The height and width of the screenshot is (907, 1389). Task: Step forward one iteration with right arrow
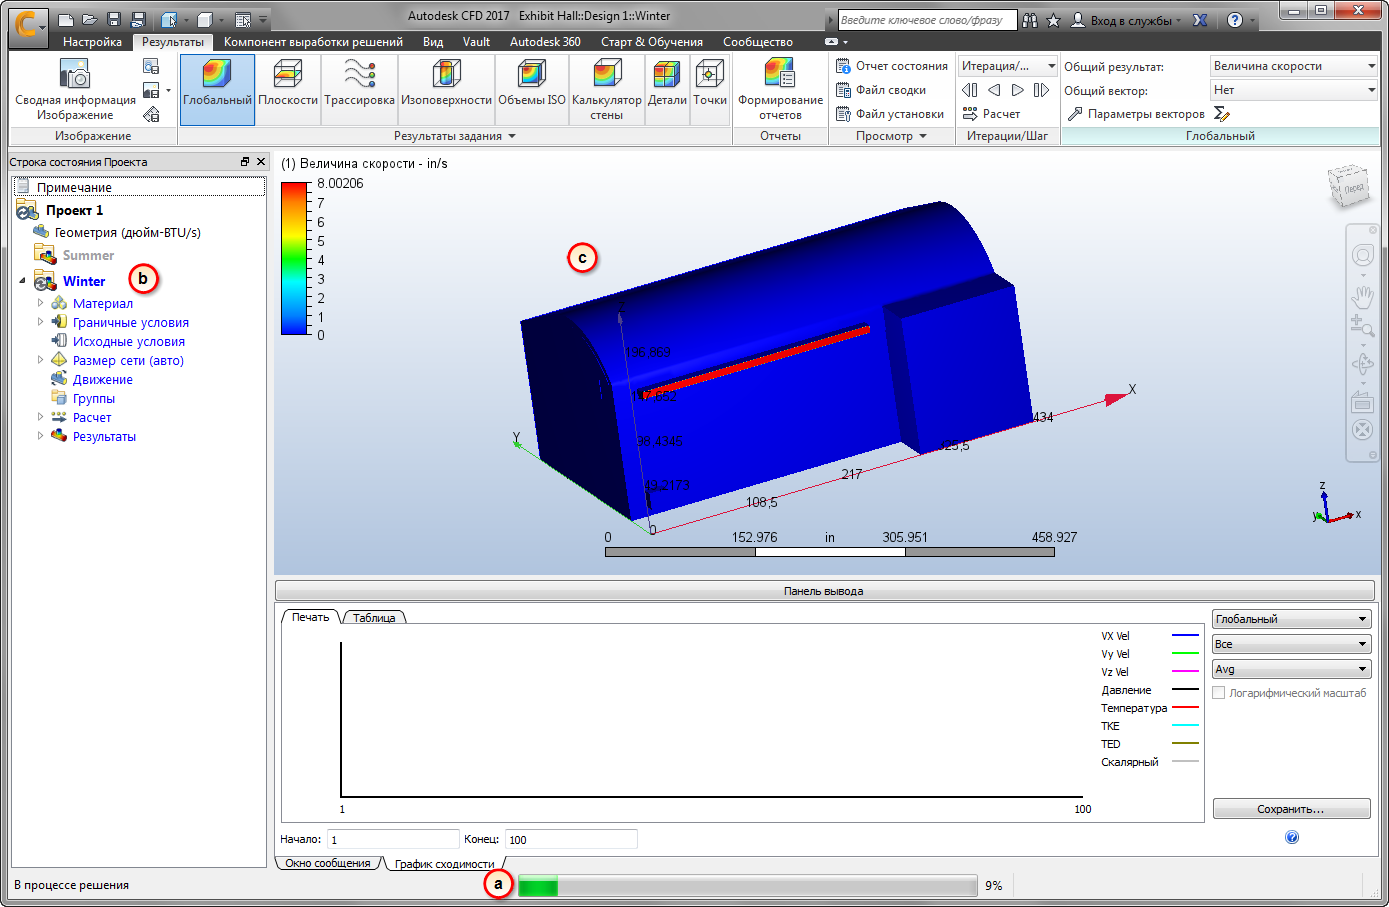click(1018, 90)
